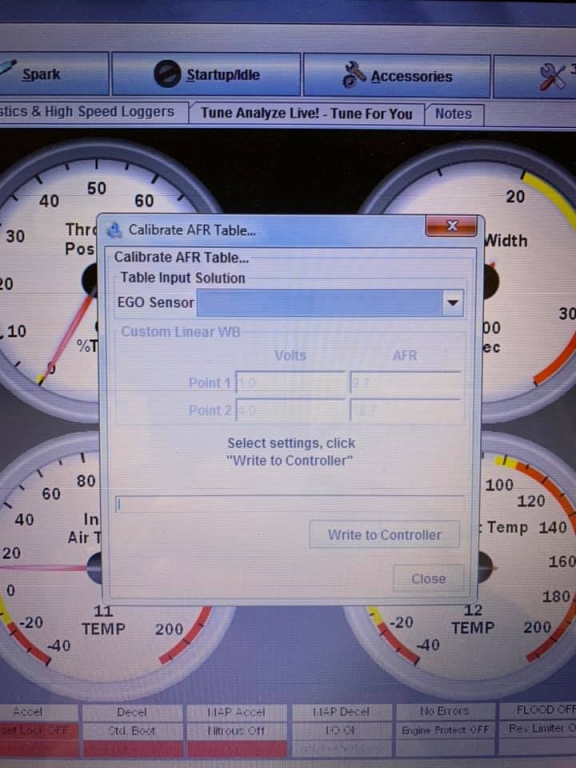
Task: Click the Calibrate AFR Table dialog title icon
Action: 114,230
